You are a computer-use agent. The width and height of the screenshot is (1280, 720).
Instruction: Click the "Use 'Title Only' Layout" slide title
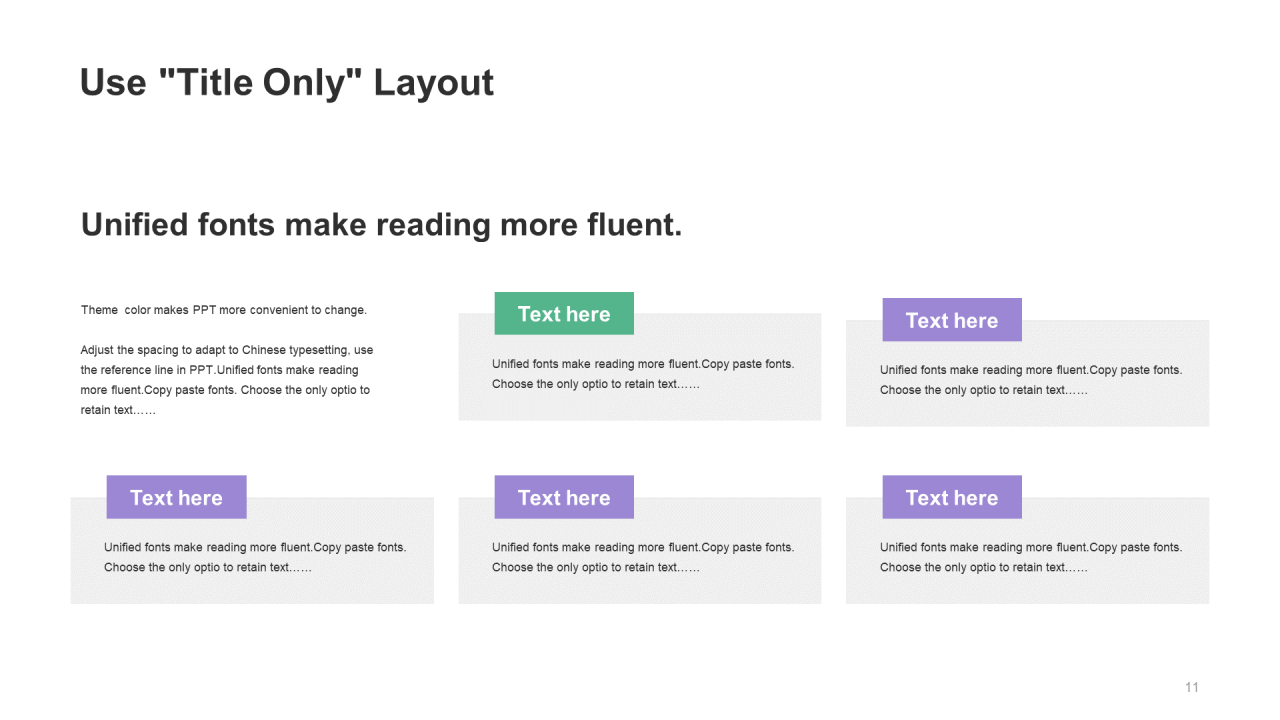coord(286,83)
